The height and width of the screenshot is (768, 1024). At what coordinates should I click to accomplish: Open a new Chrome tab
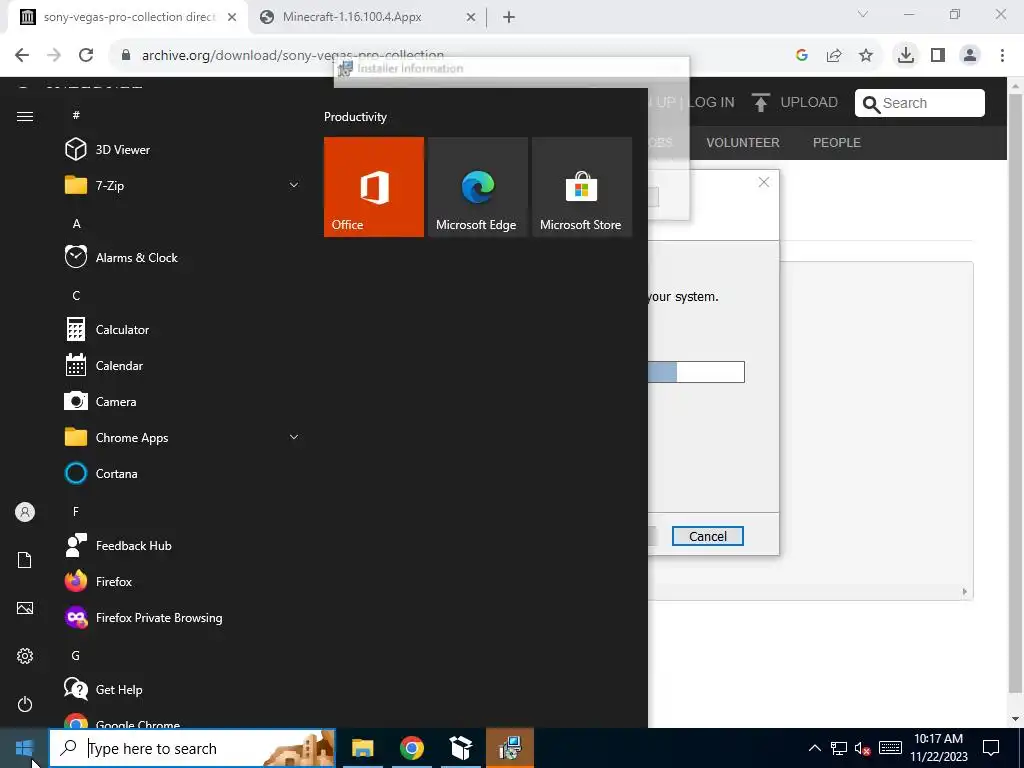tap(509, 17)
